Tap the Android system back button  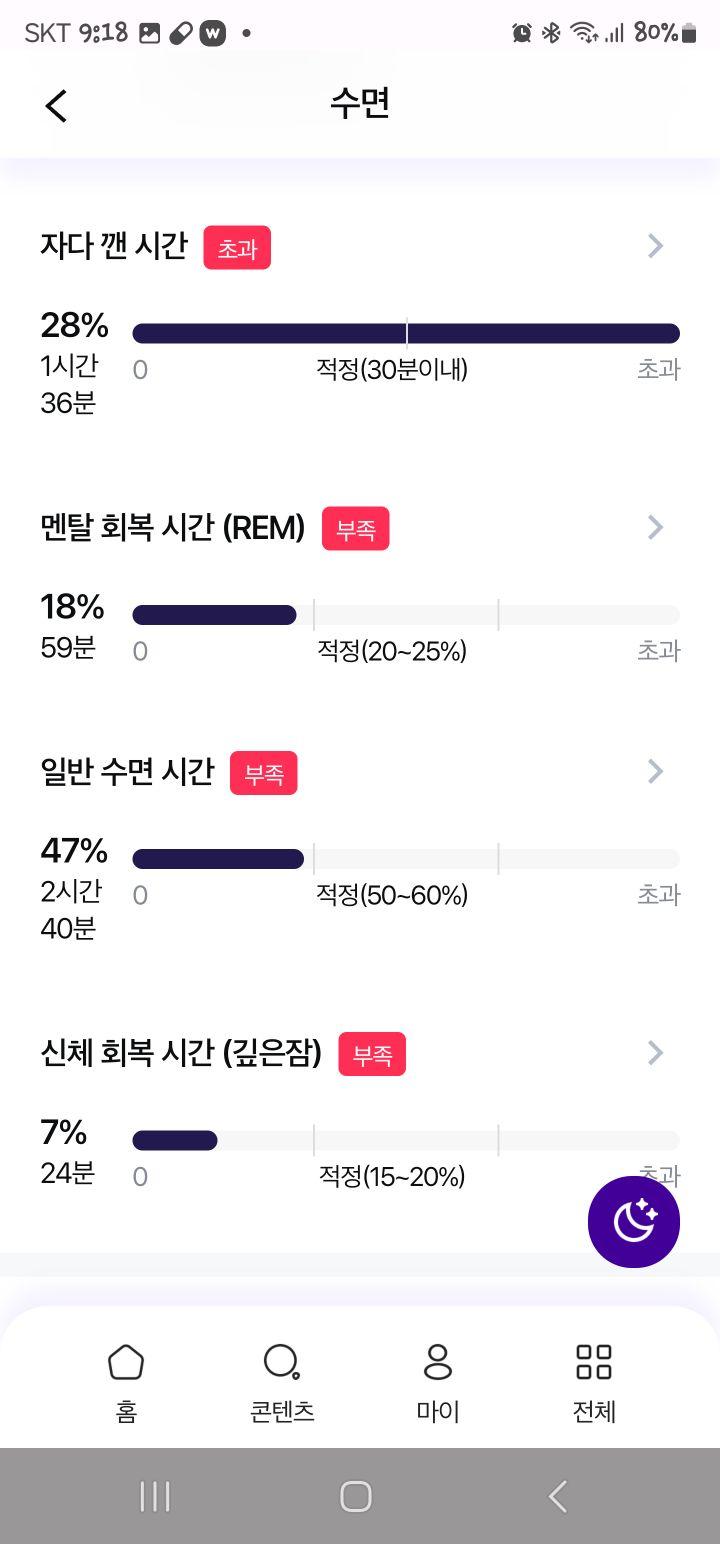(558, 1497)
